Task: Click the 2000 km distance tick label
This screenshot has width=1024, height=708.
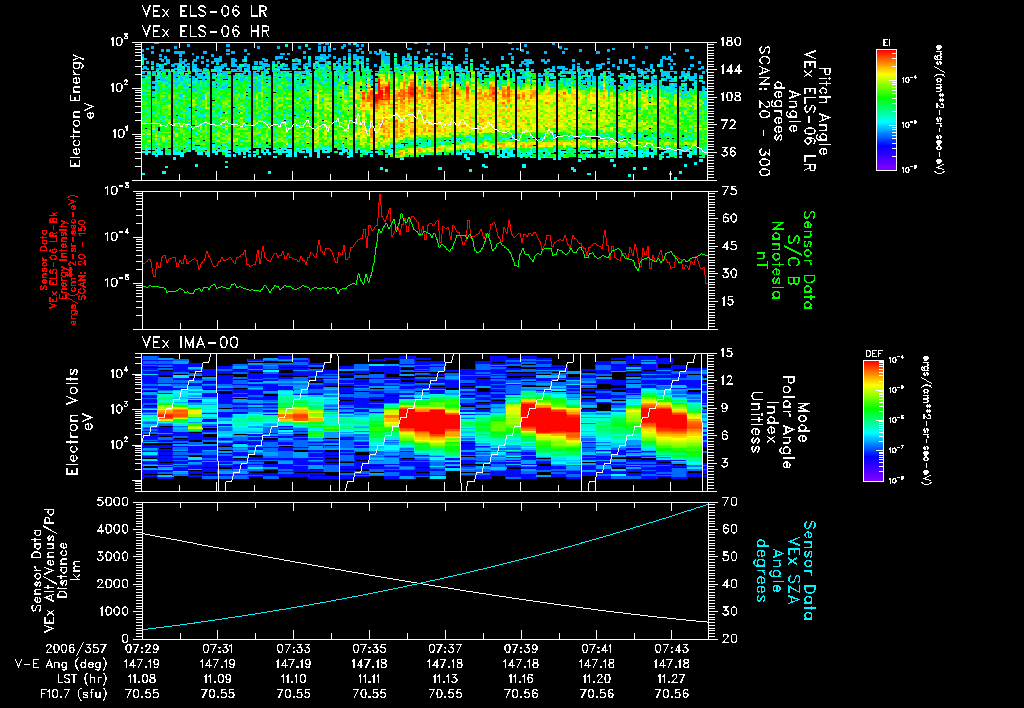Action: pos(113,584)
